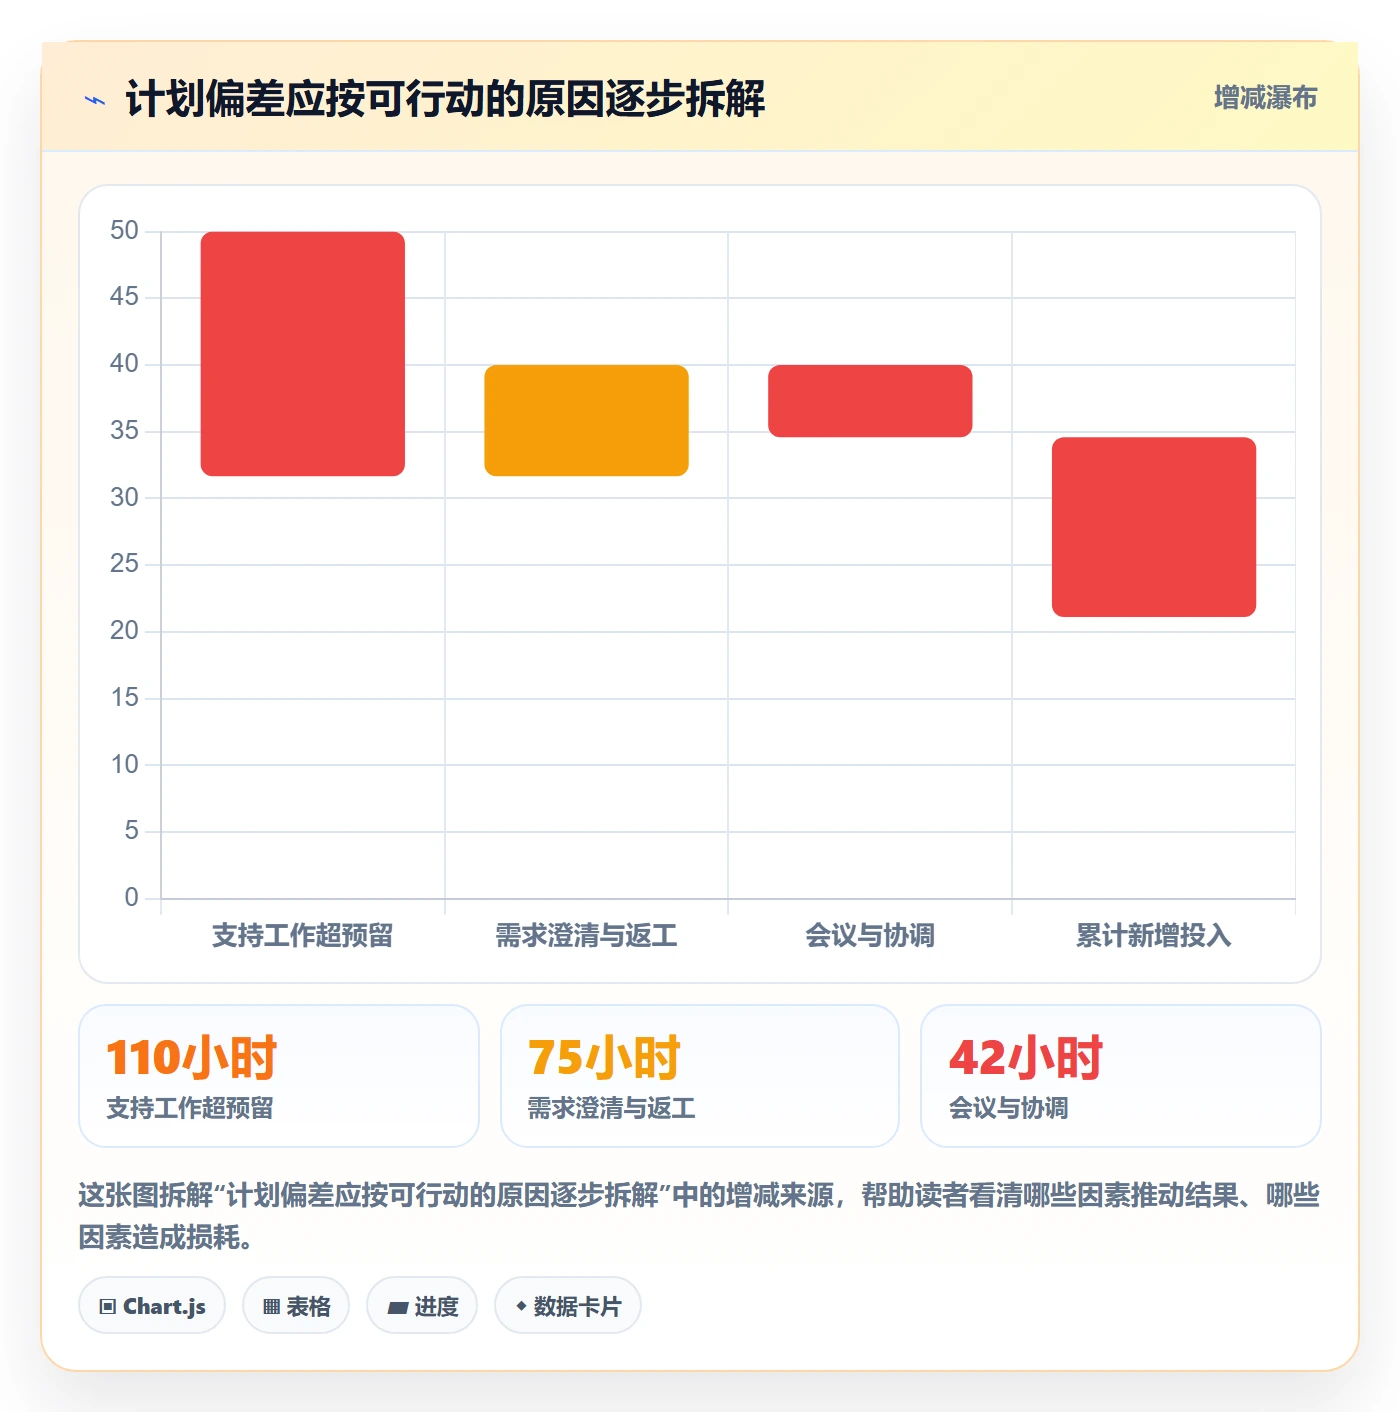Click the 增减瀑布 label in the header
This screenshot has height=1412, width=1400.
click(x=1265, y=98)
